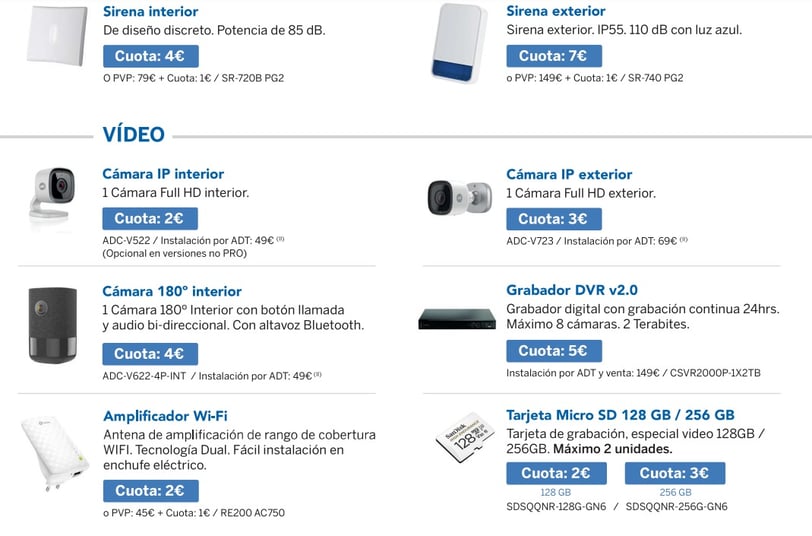Screen dimensions: 812x536
Task: Click the Sirena interior product image
Action: point(57,35)
